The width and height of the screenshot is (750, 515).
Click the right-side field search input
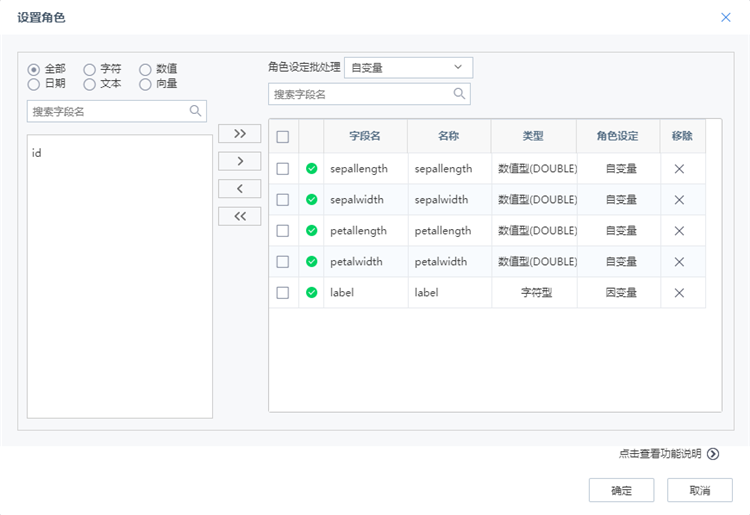pyautogui.click(x=360, y=94)
